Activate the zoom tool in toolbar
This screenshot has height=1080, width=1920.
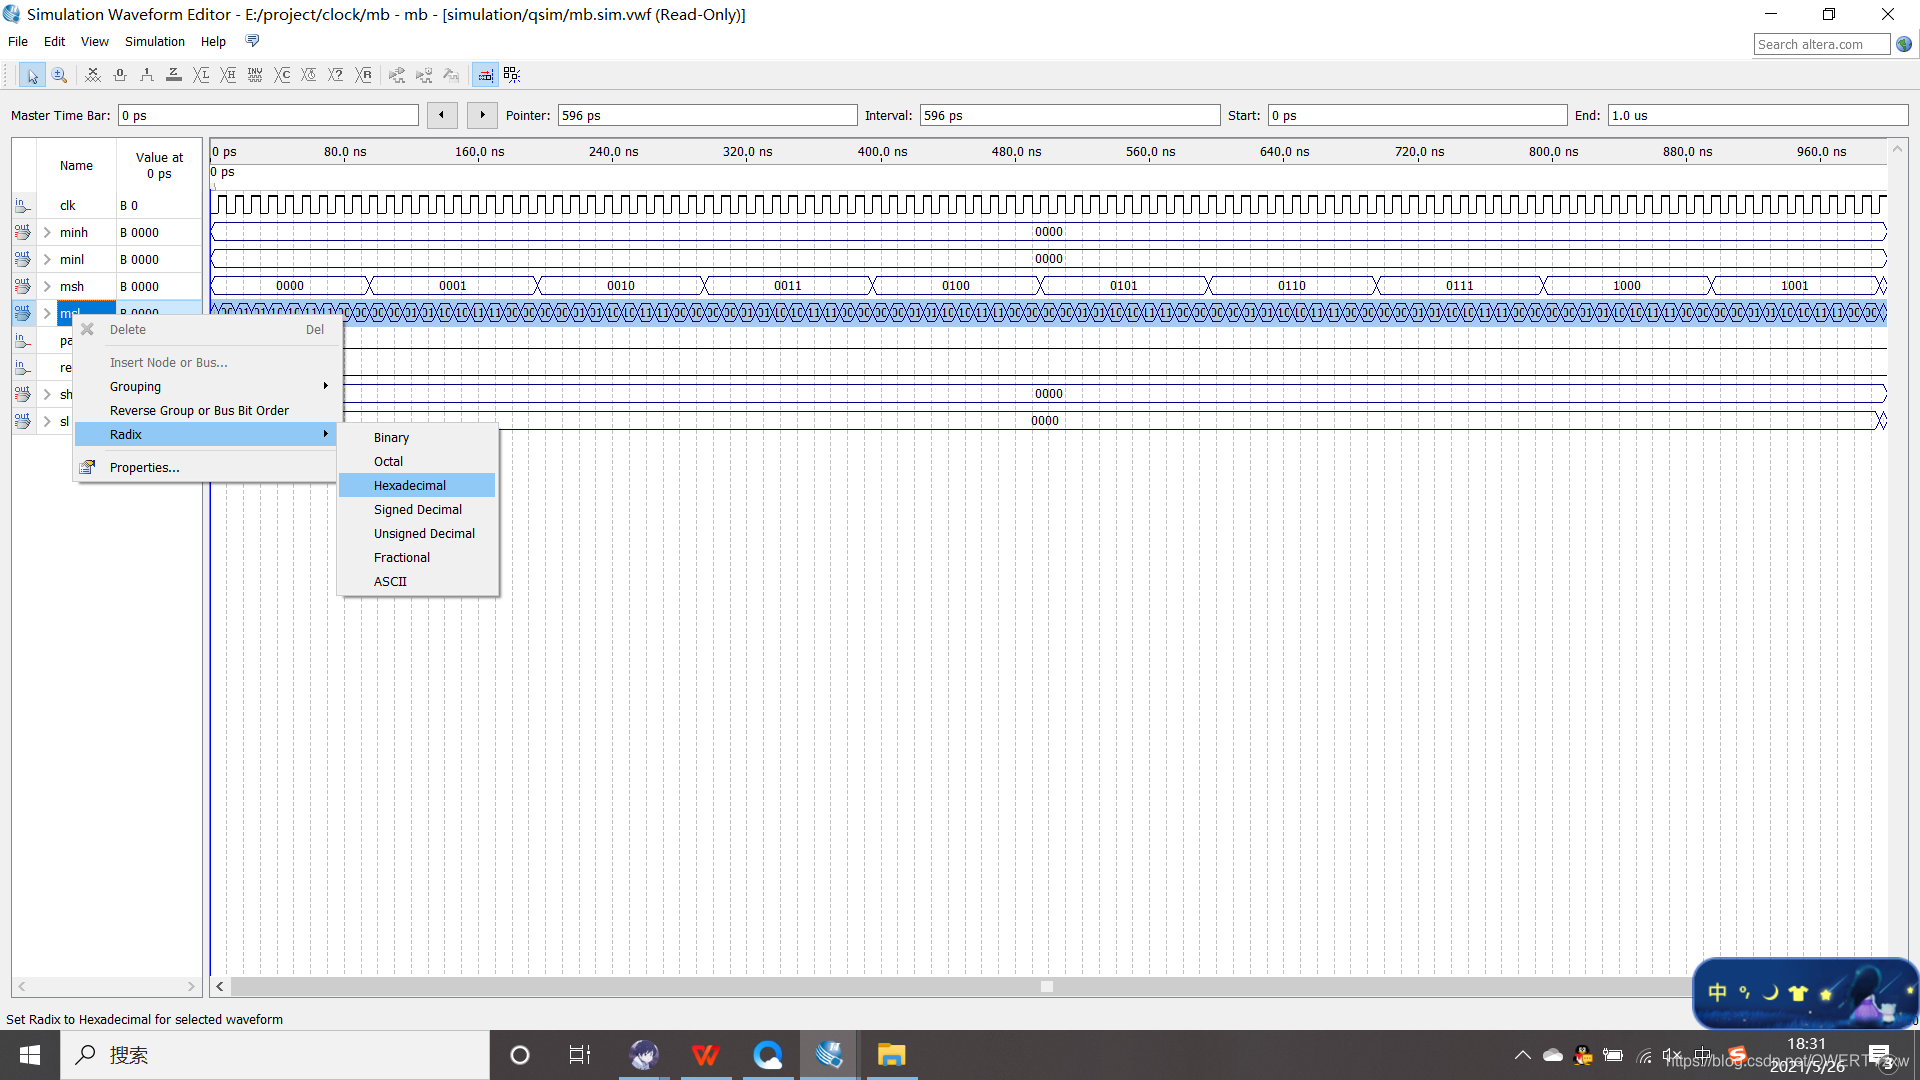[x=60, y=75]
